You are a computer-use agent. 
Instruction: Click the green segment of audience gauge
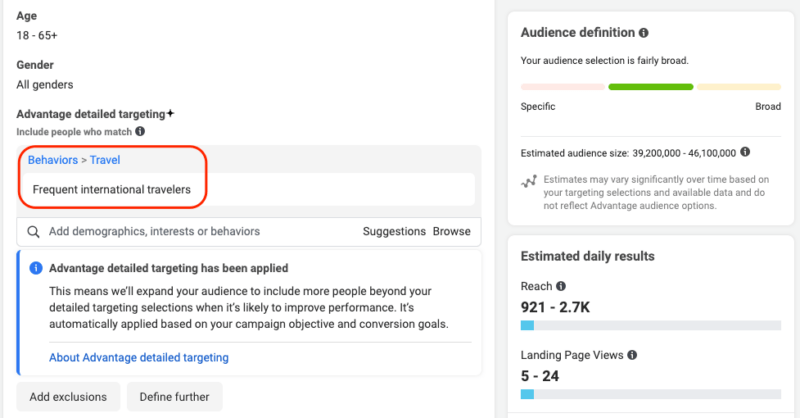click(650, 87)
